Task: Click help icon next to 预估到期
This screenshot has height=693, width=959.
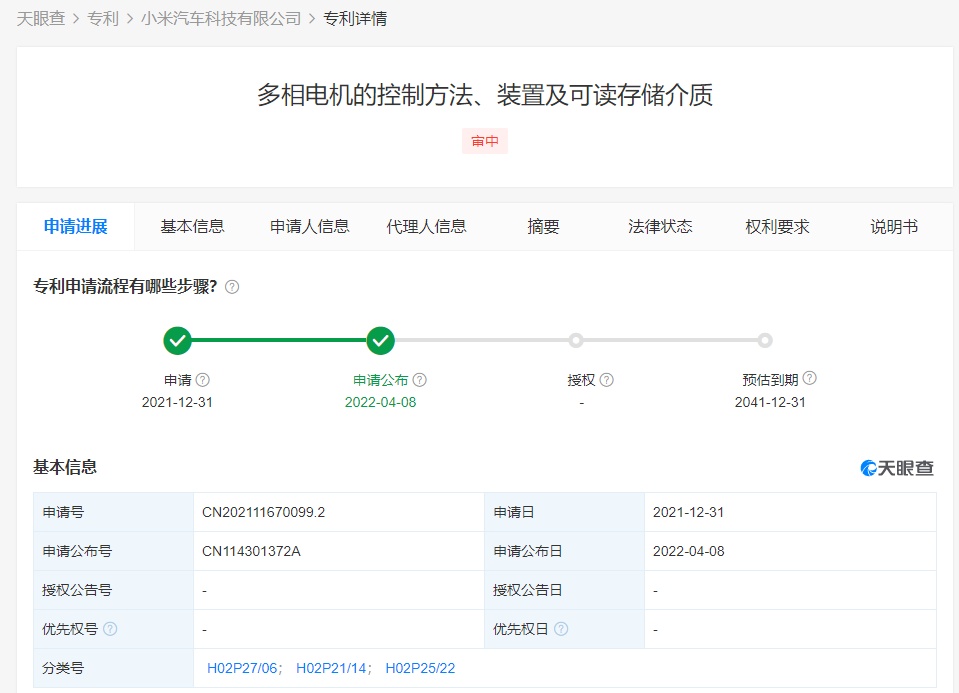Action: point(809,378)
